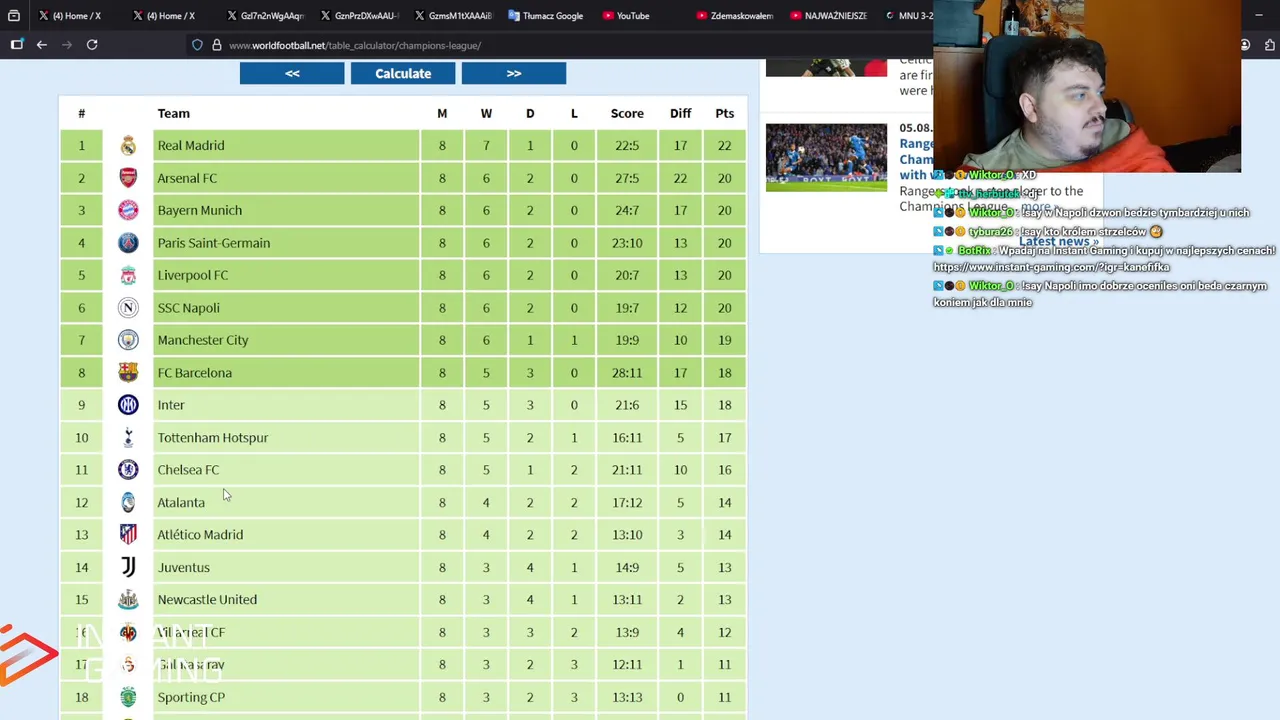Open the instant-gaming.com link in chat overlay

[1051, 267]
